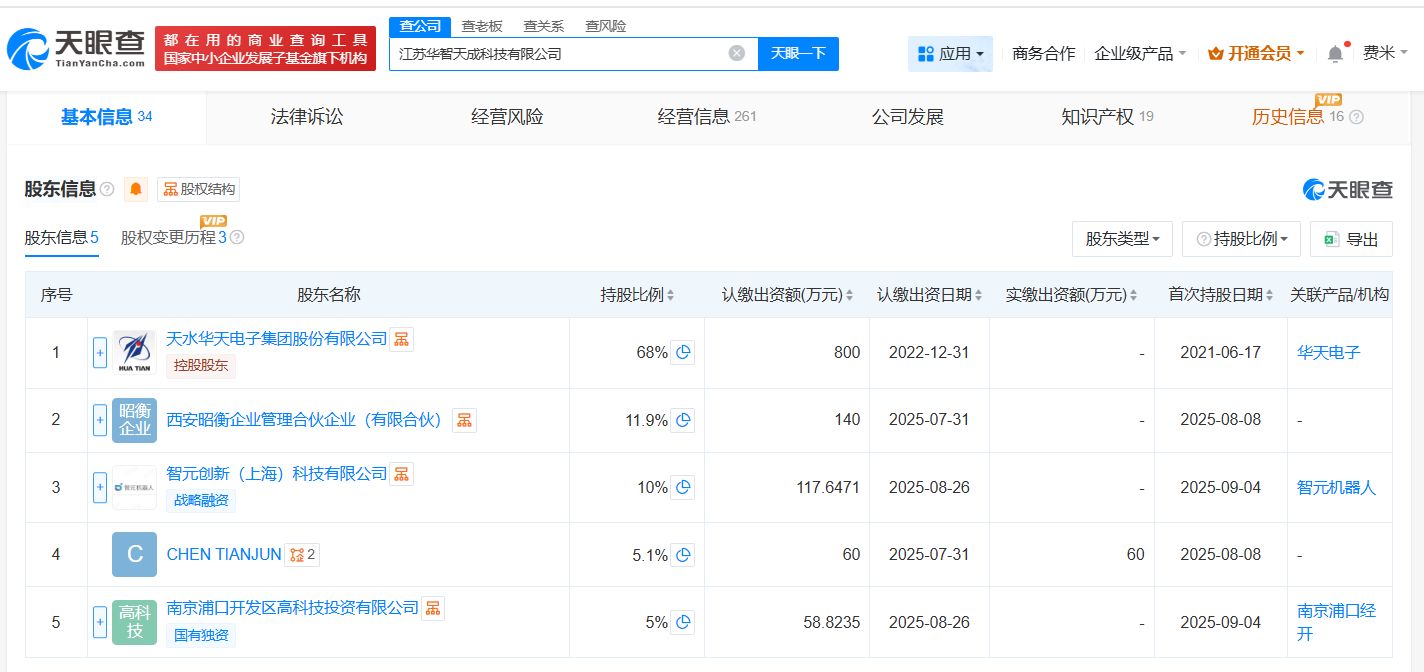Image resolution: width=1424 pixels, height=672 pixels.
Task: Expand details for 天水华天电子集团 row
Action: tap(100, 352)
